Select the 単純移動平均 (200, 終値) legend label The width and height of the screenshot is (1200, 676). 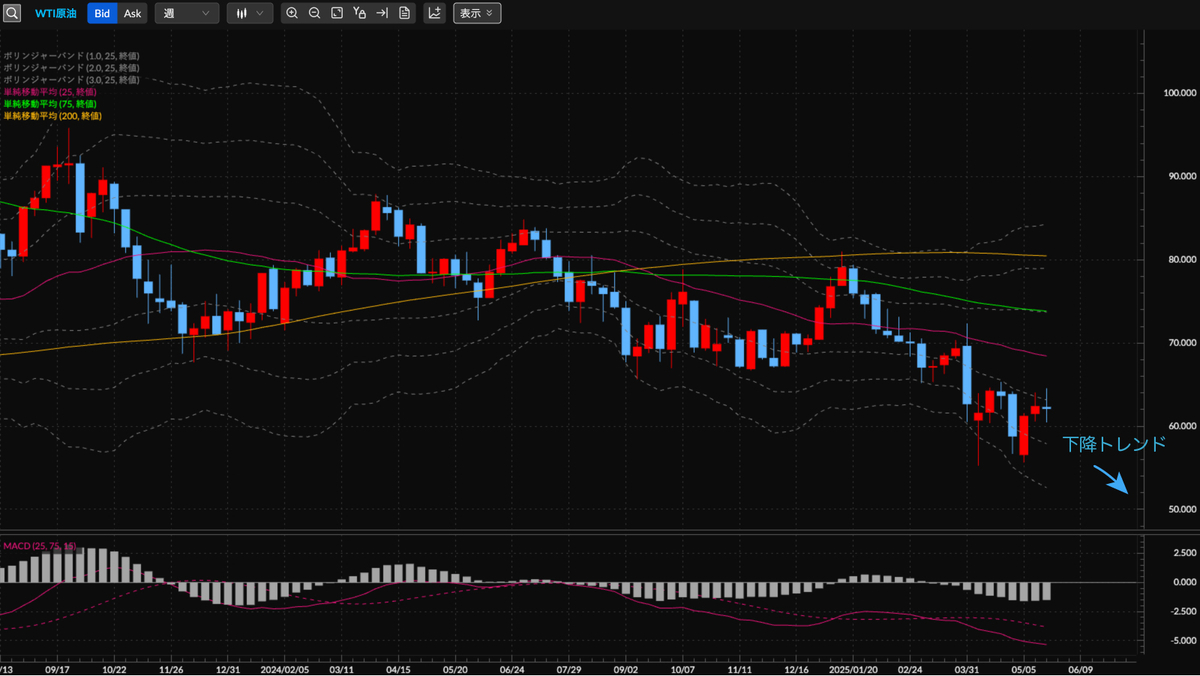[52, 116]
